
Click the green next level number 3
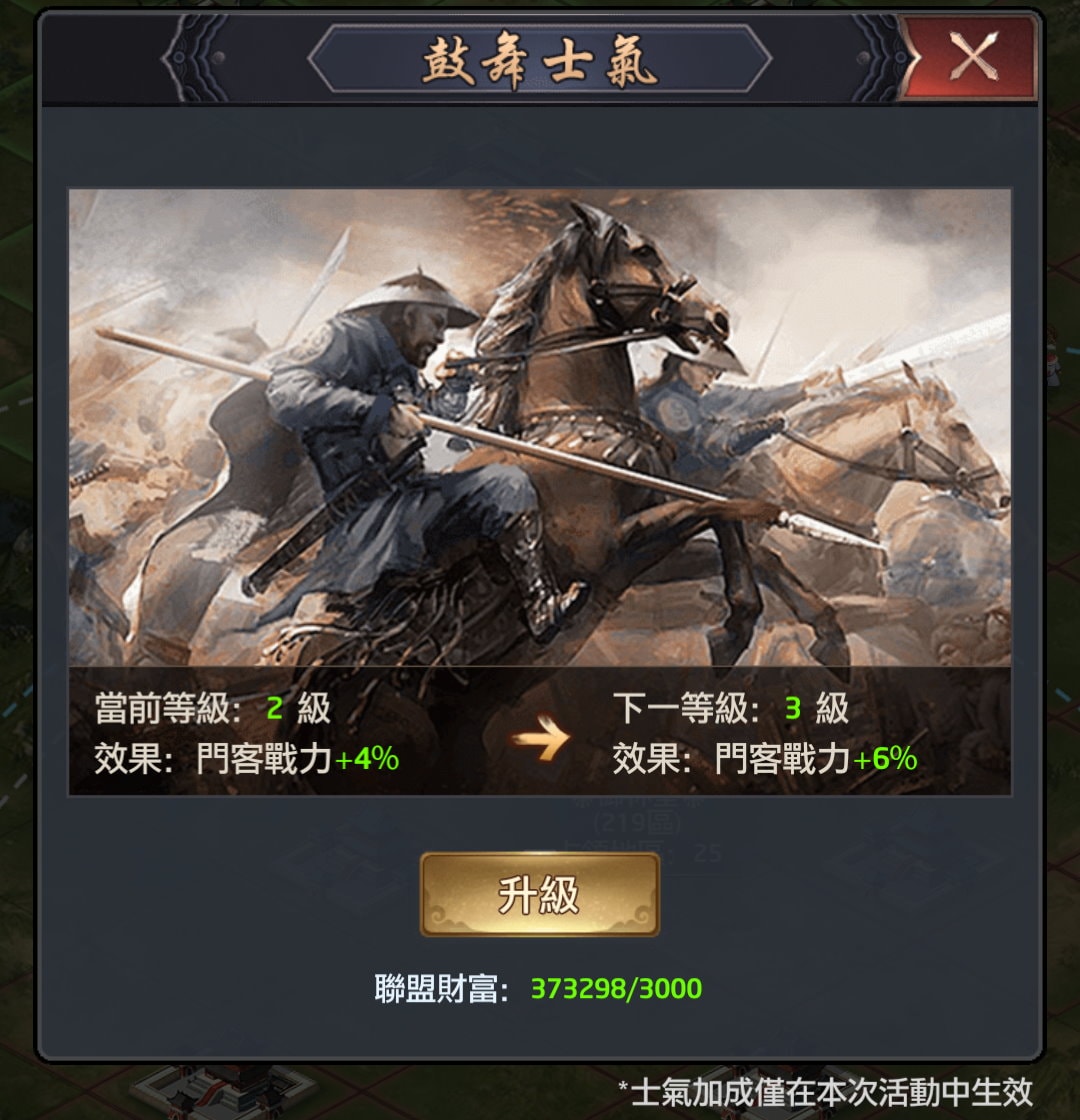pyautogui.click(x=793, y=709)
